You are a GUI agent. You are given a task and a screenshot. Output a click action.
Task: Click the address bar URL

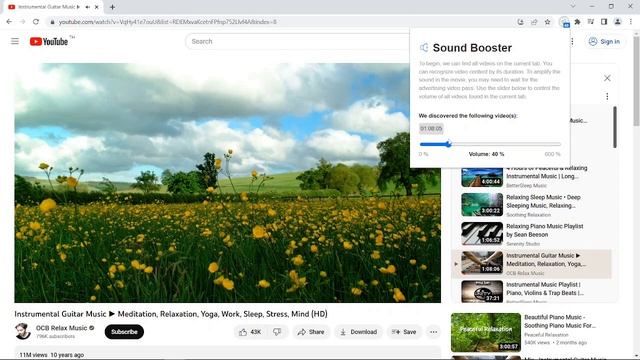[167, 22]
